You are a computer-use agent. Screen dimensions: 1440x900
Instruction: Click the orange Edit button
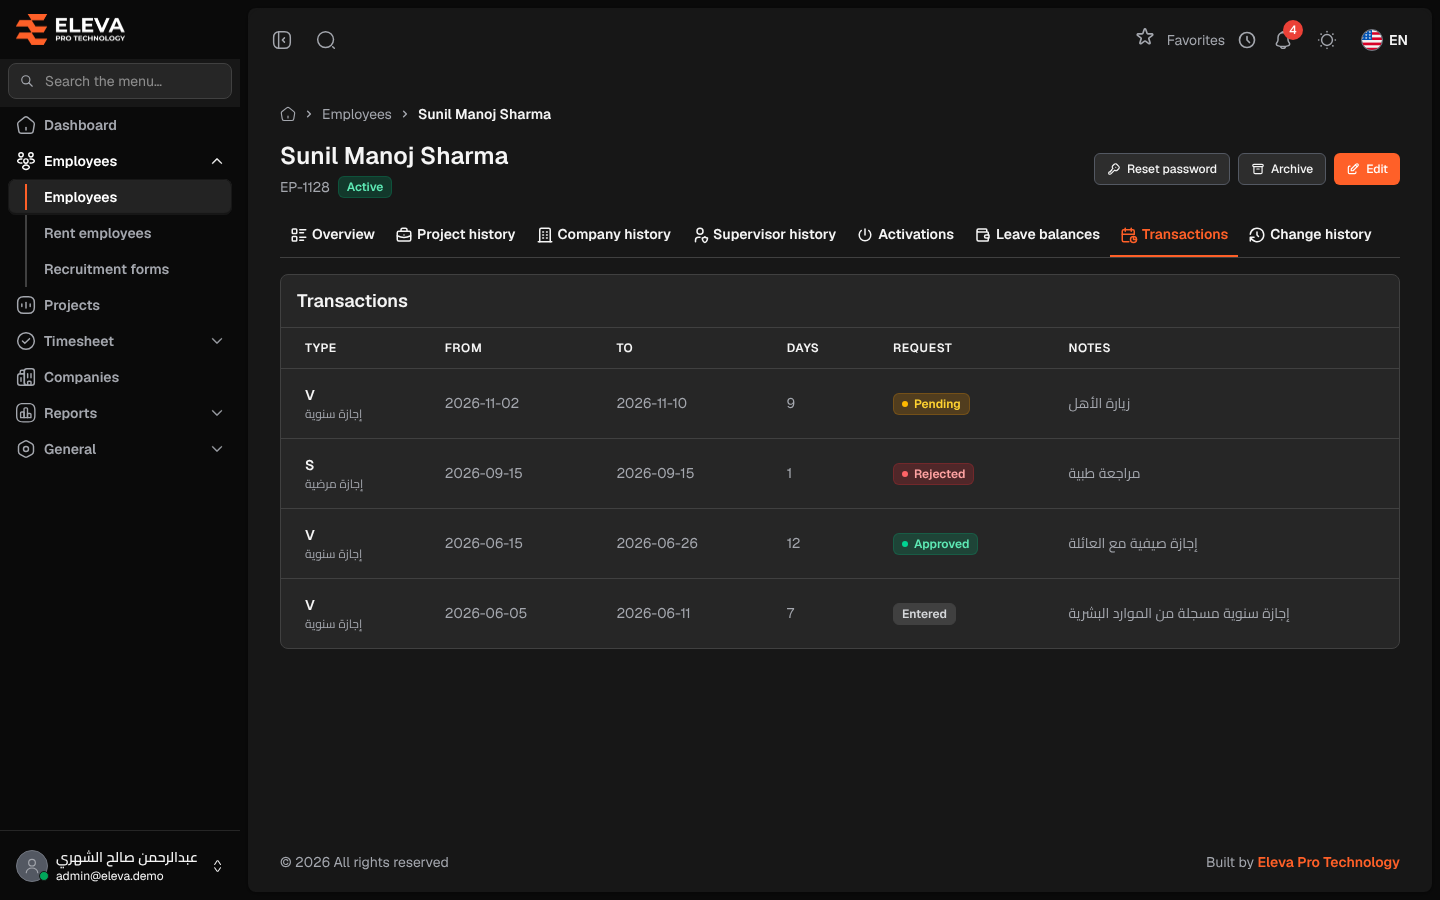click(x=1367, y=169)
